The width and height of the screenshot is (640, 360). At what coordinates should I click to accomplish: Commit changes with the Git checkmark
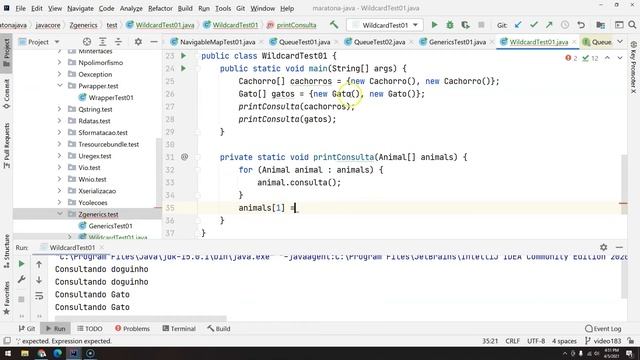pos(533,25)
